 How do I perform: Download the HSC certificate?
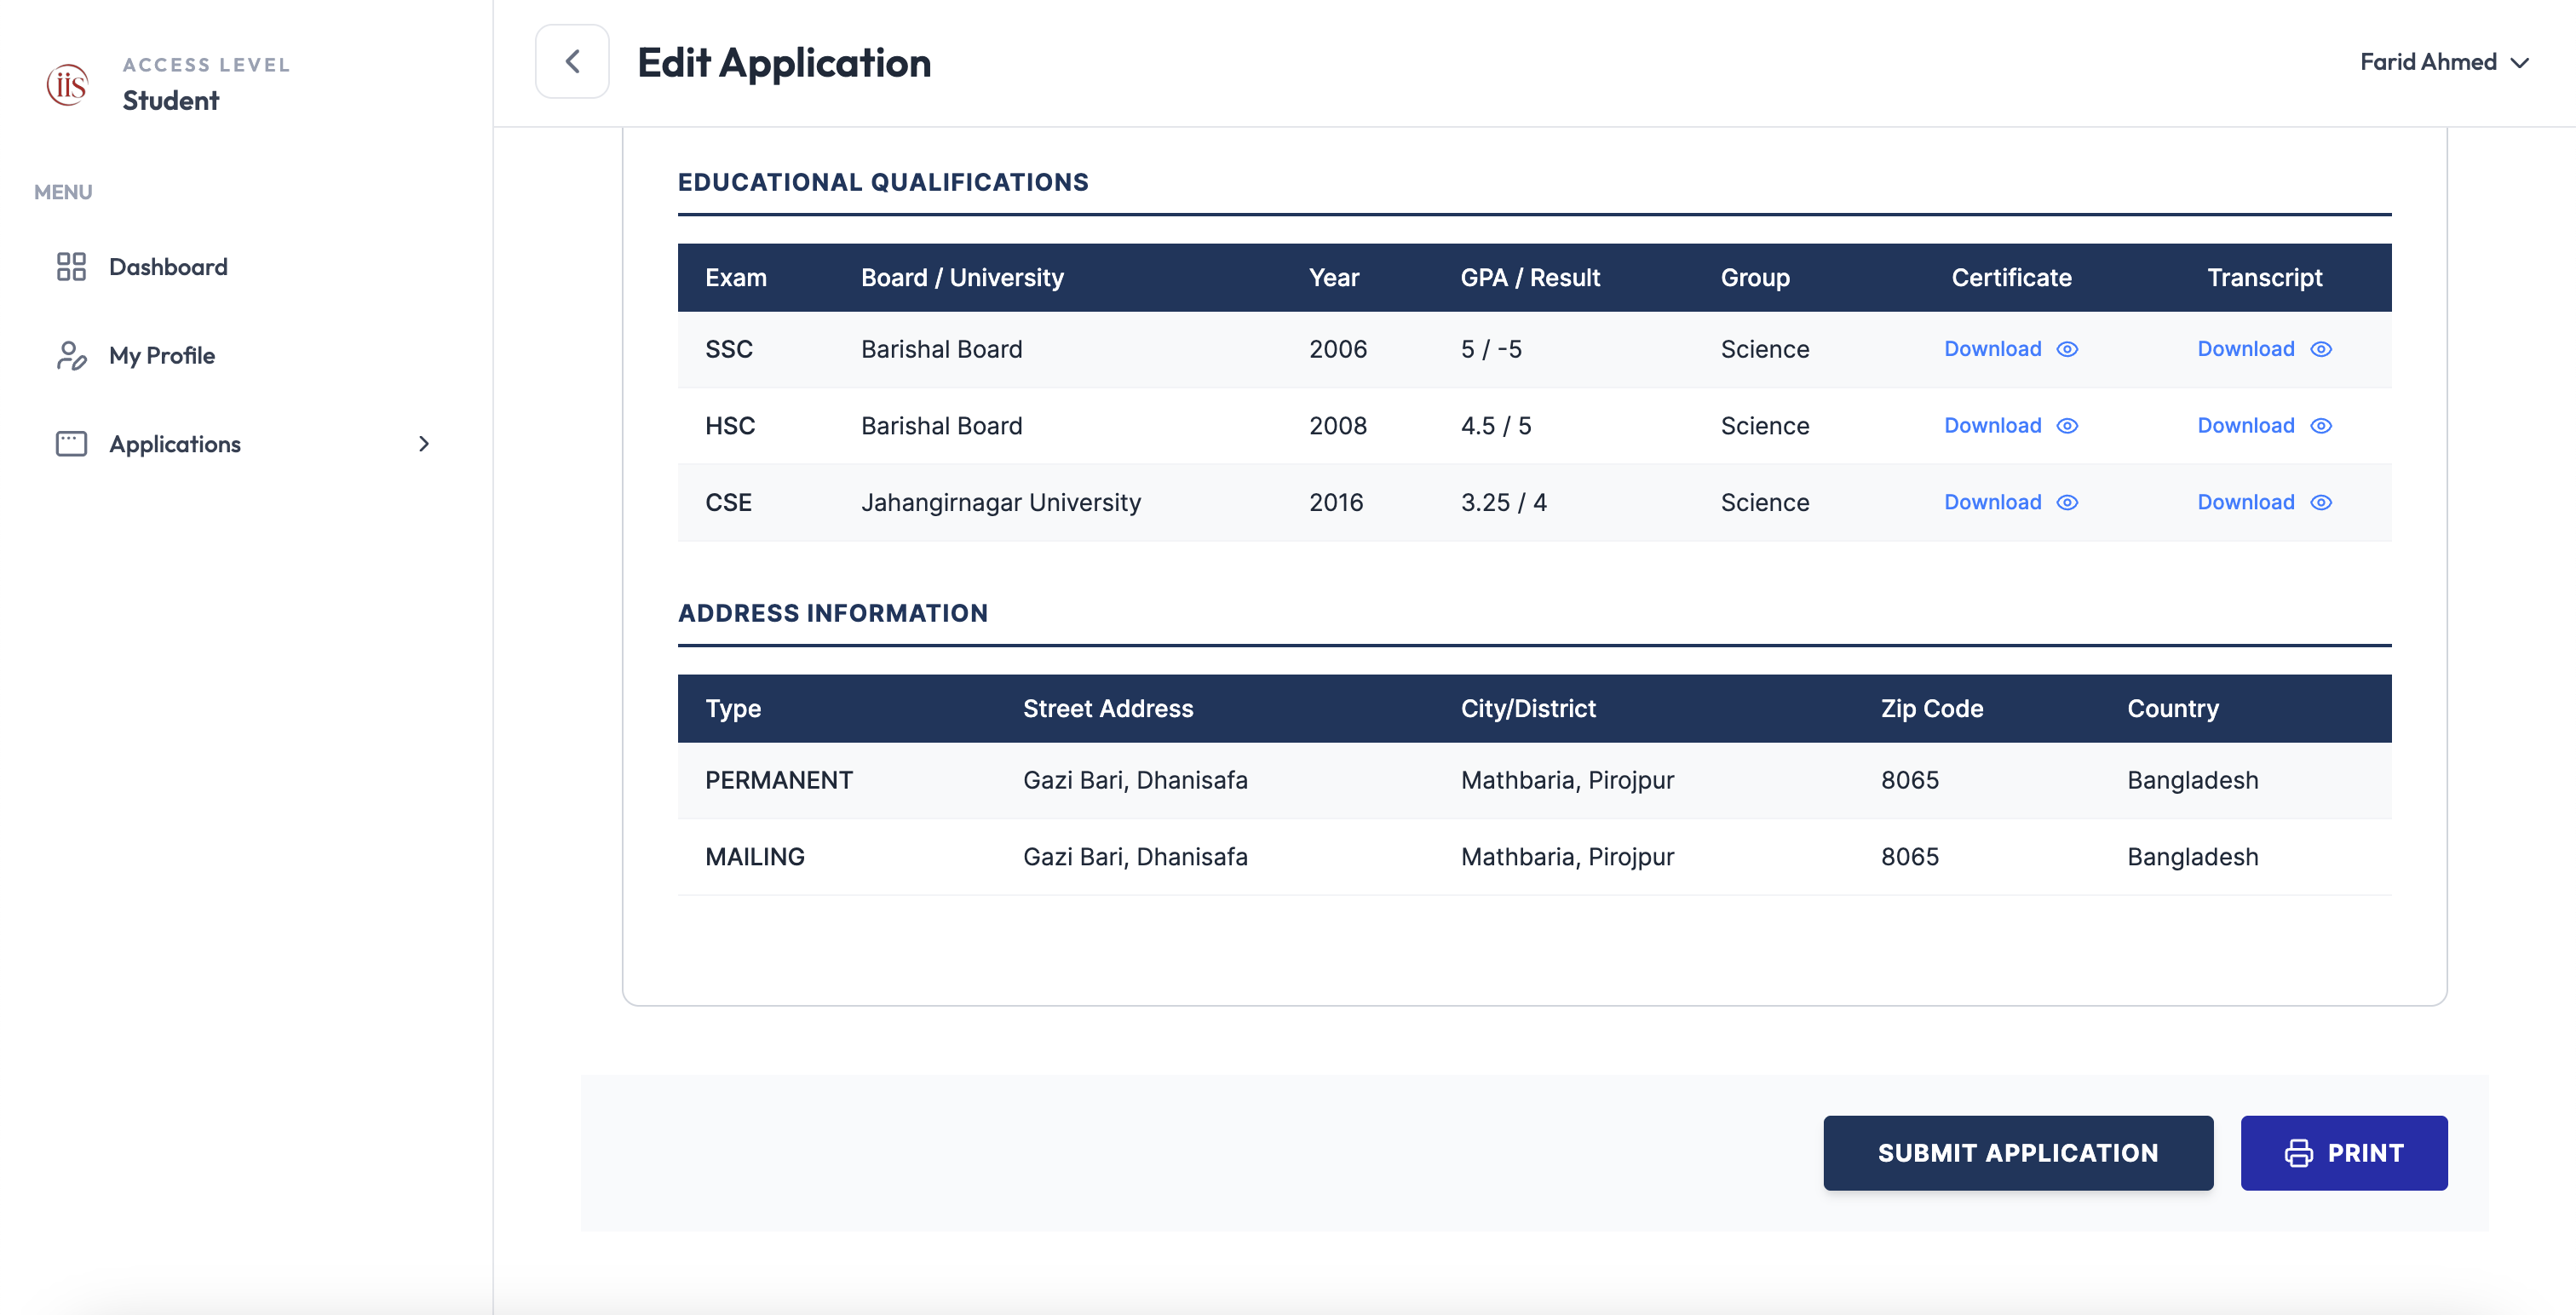point(1992,426)
